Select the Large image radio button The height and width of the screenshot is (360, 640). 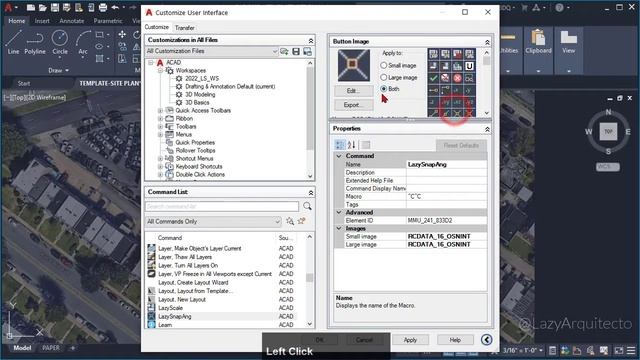point(383,77)
